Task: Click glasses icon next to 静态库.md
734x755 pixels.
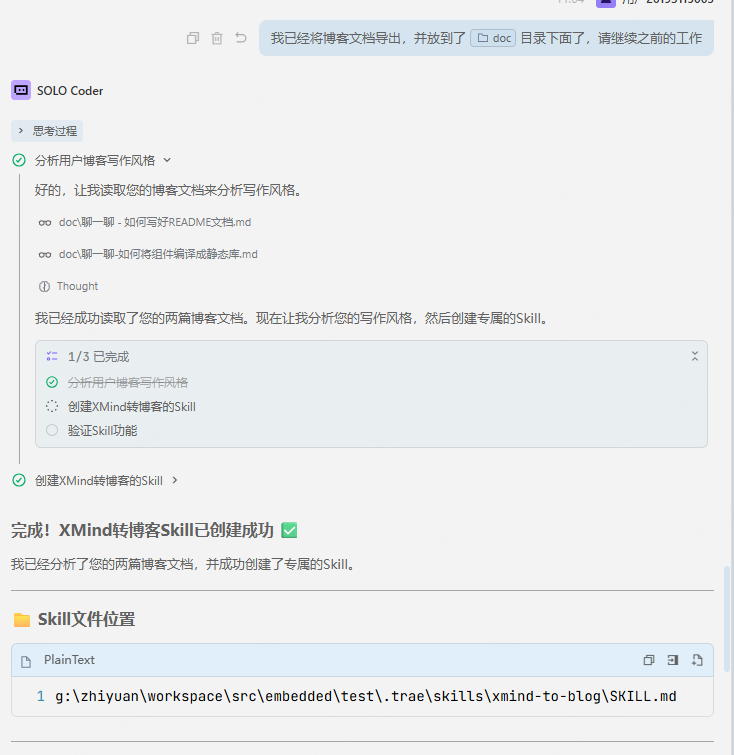Action: coord(45,254)
